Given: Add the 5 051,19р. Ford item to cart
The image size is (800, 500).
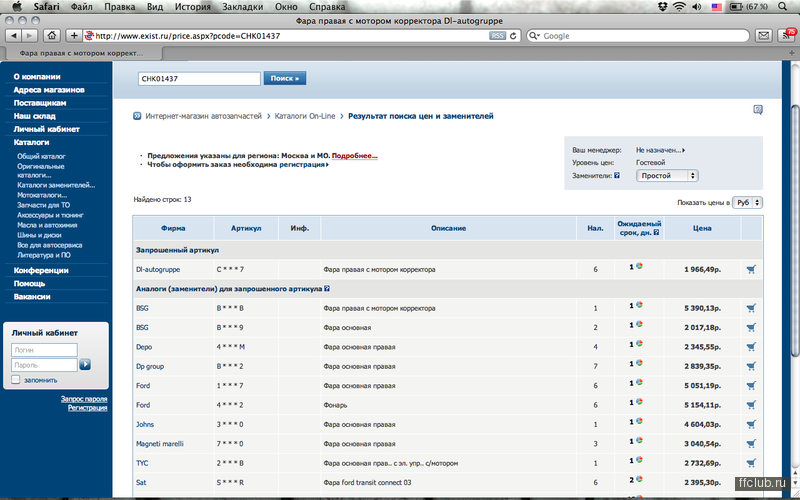Looking at the screenshot, I should coord(751,386).
